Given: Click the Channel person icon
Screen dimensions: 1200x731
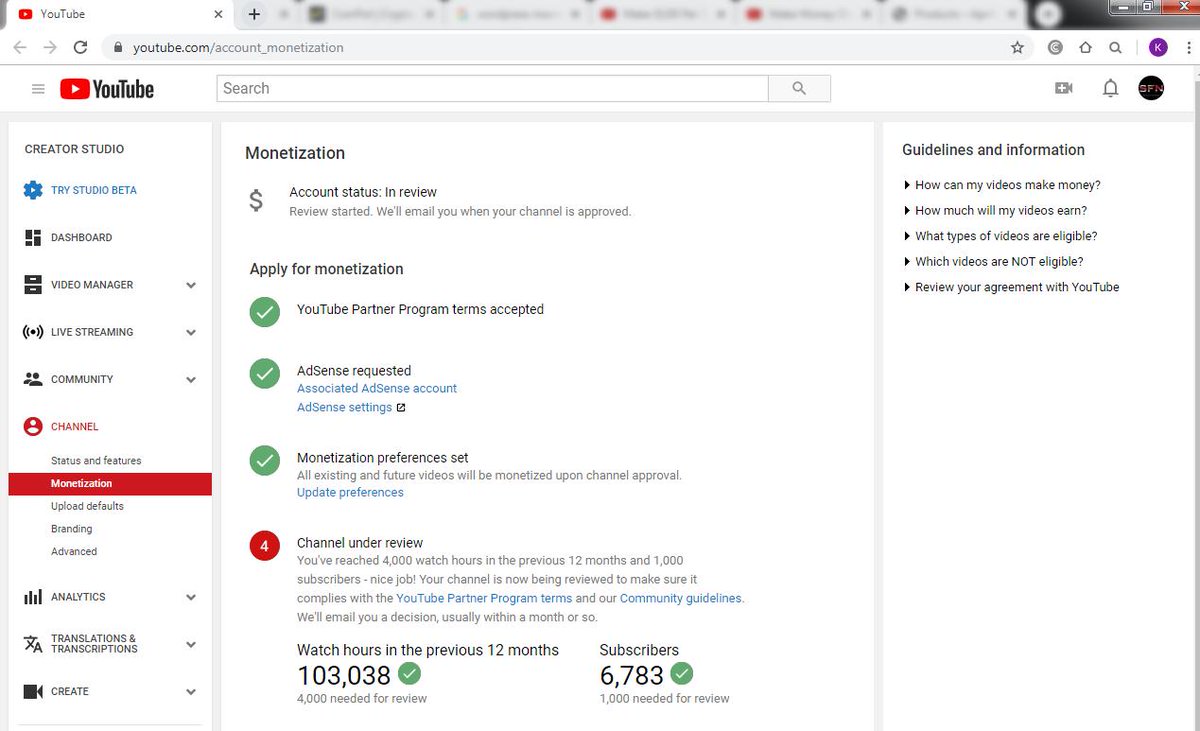Looking at the screenshot, I should [x=33, y=426].
